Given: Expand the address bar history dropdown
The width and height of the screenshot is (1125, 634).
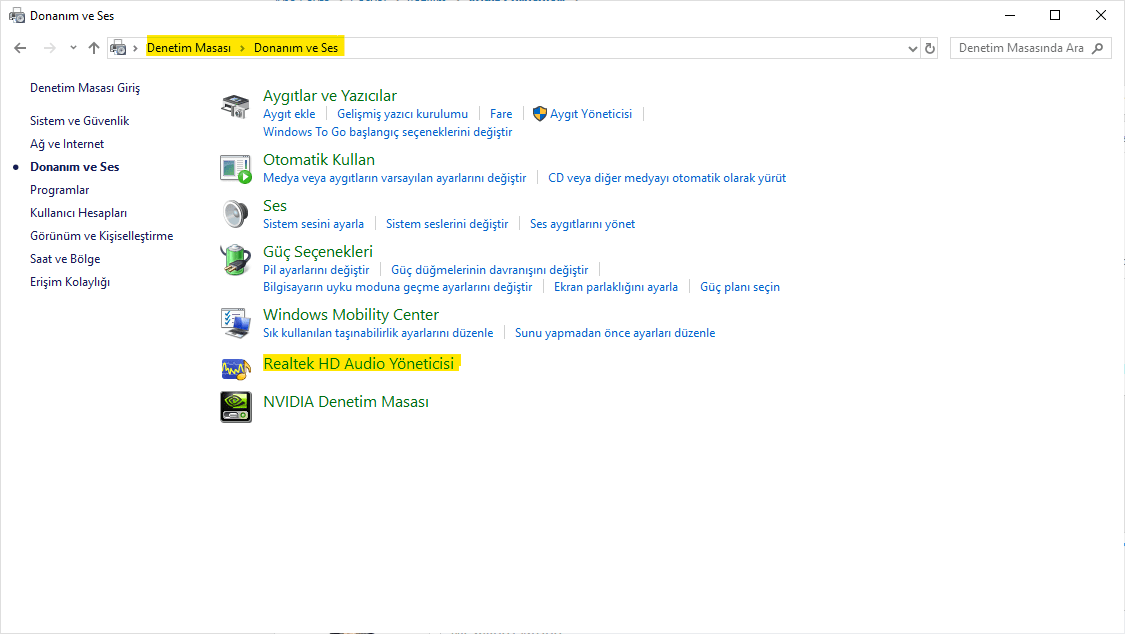Looking at the screenshot, I should point(913,48).
